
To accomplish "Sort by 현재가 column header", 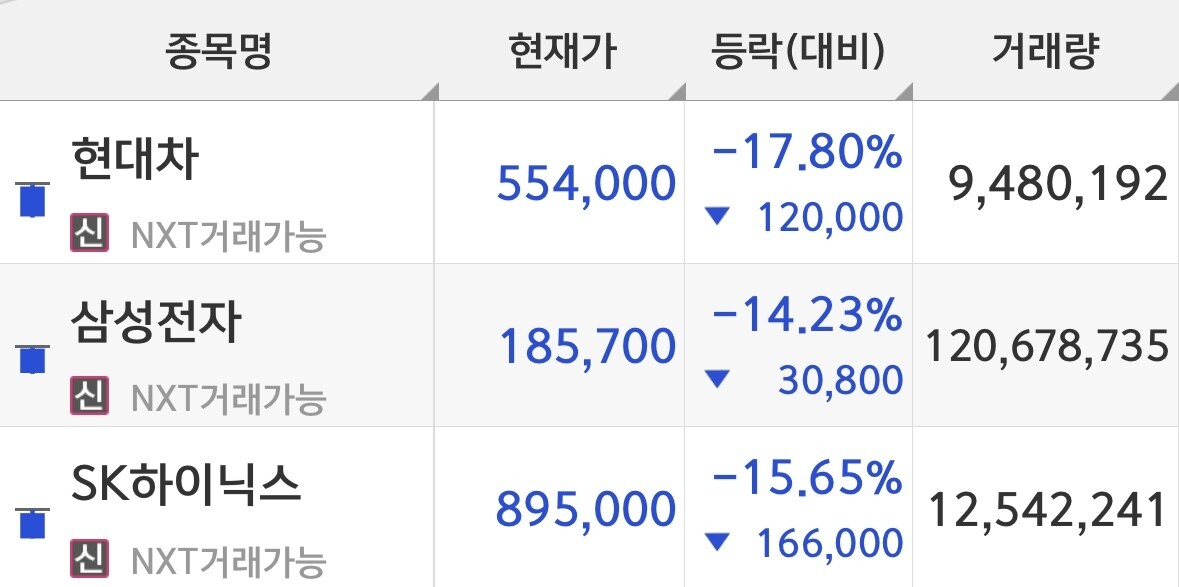I will pos(562,52).
